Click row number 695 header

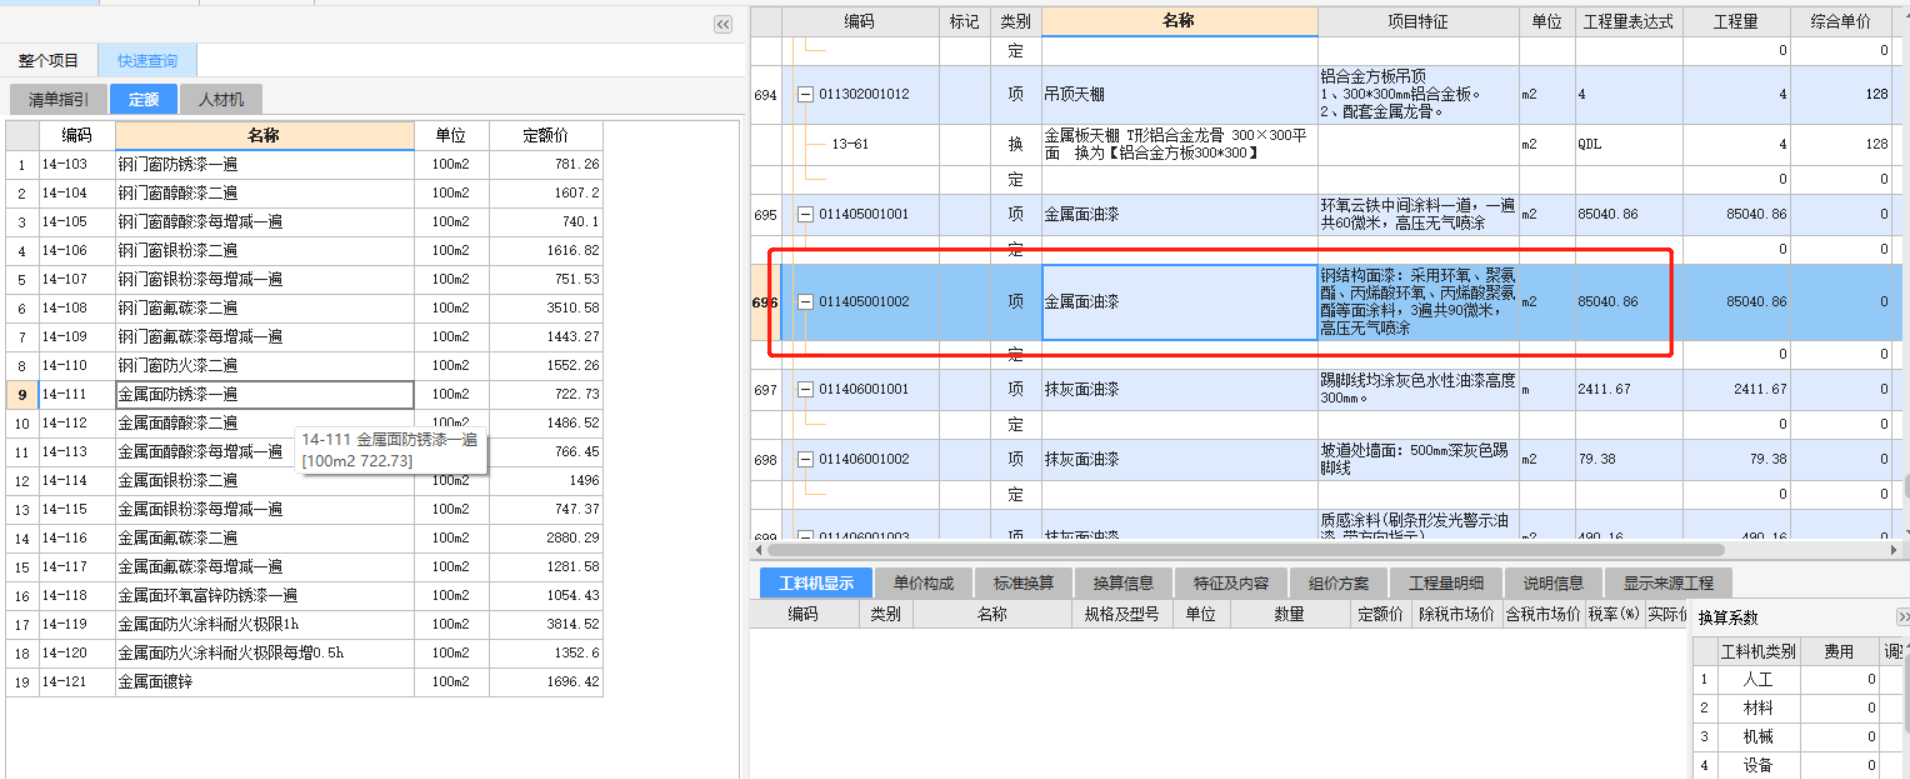[x=766, y=214]
